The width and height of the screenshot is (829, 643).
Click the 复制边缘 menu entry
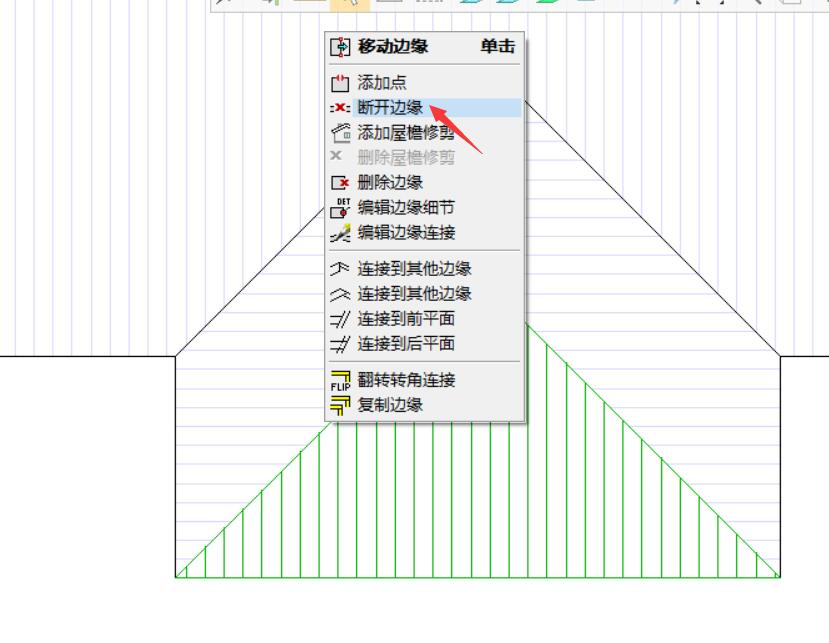(425, 405)
